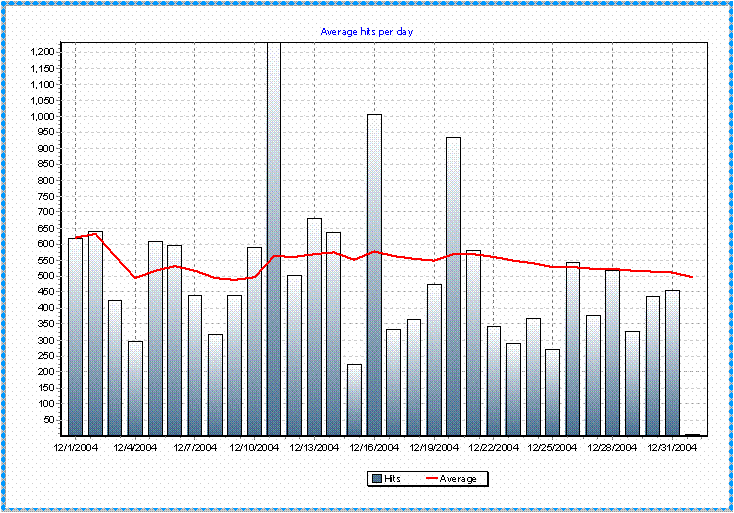This screenshot has width=734, height=513.
Task: Click the 12/25/2004 x-axis date label
Action: 553,447
